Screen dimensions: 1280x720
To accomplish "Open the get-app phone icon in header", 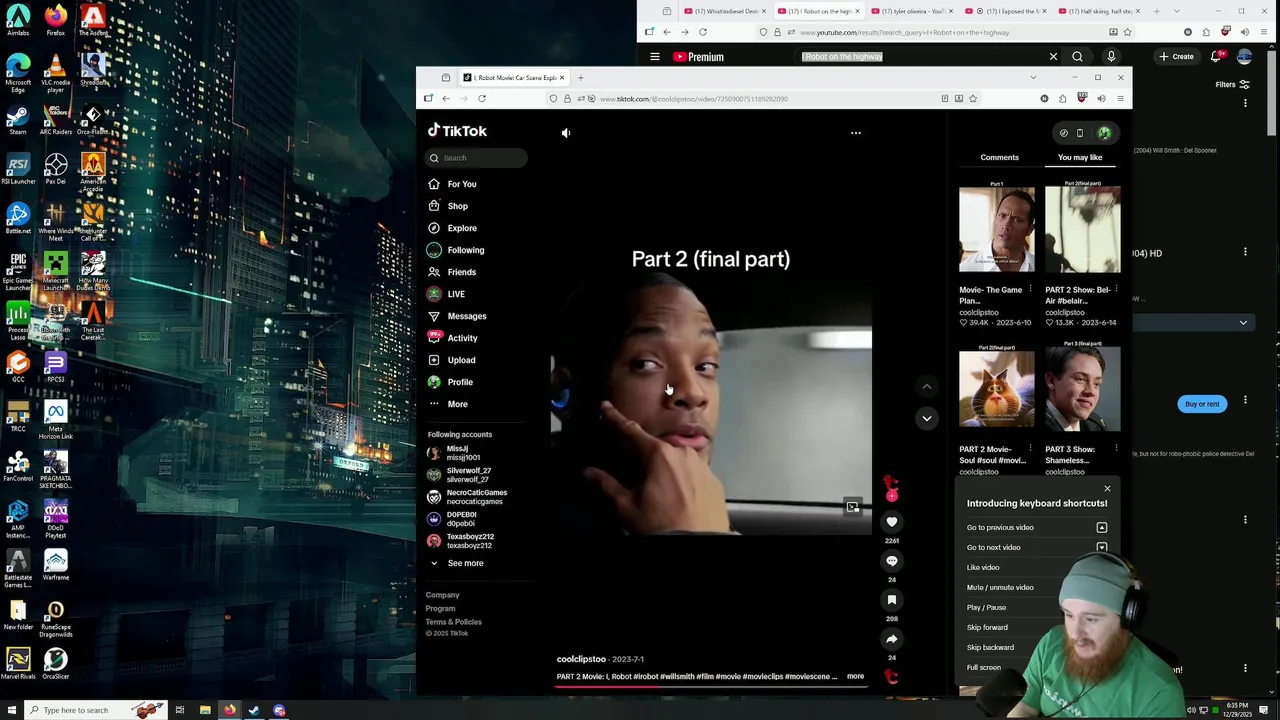I will [1079, 133].
